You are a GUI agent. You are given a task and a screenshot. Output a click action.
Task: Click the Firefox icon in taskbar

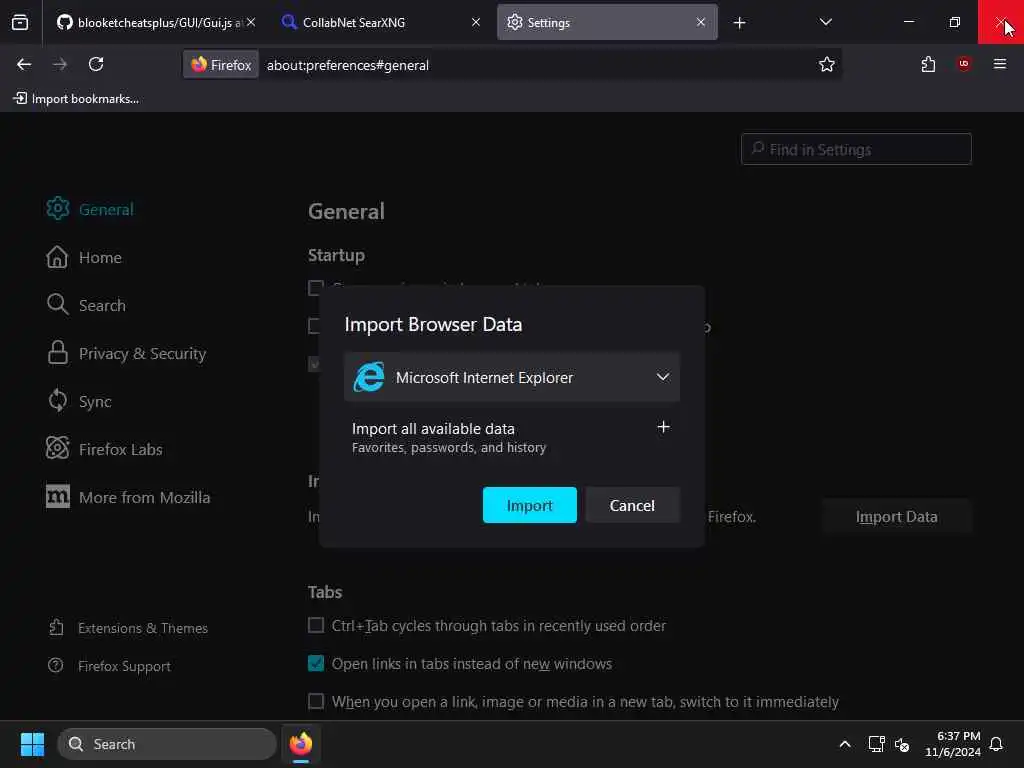[301, 744]
